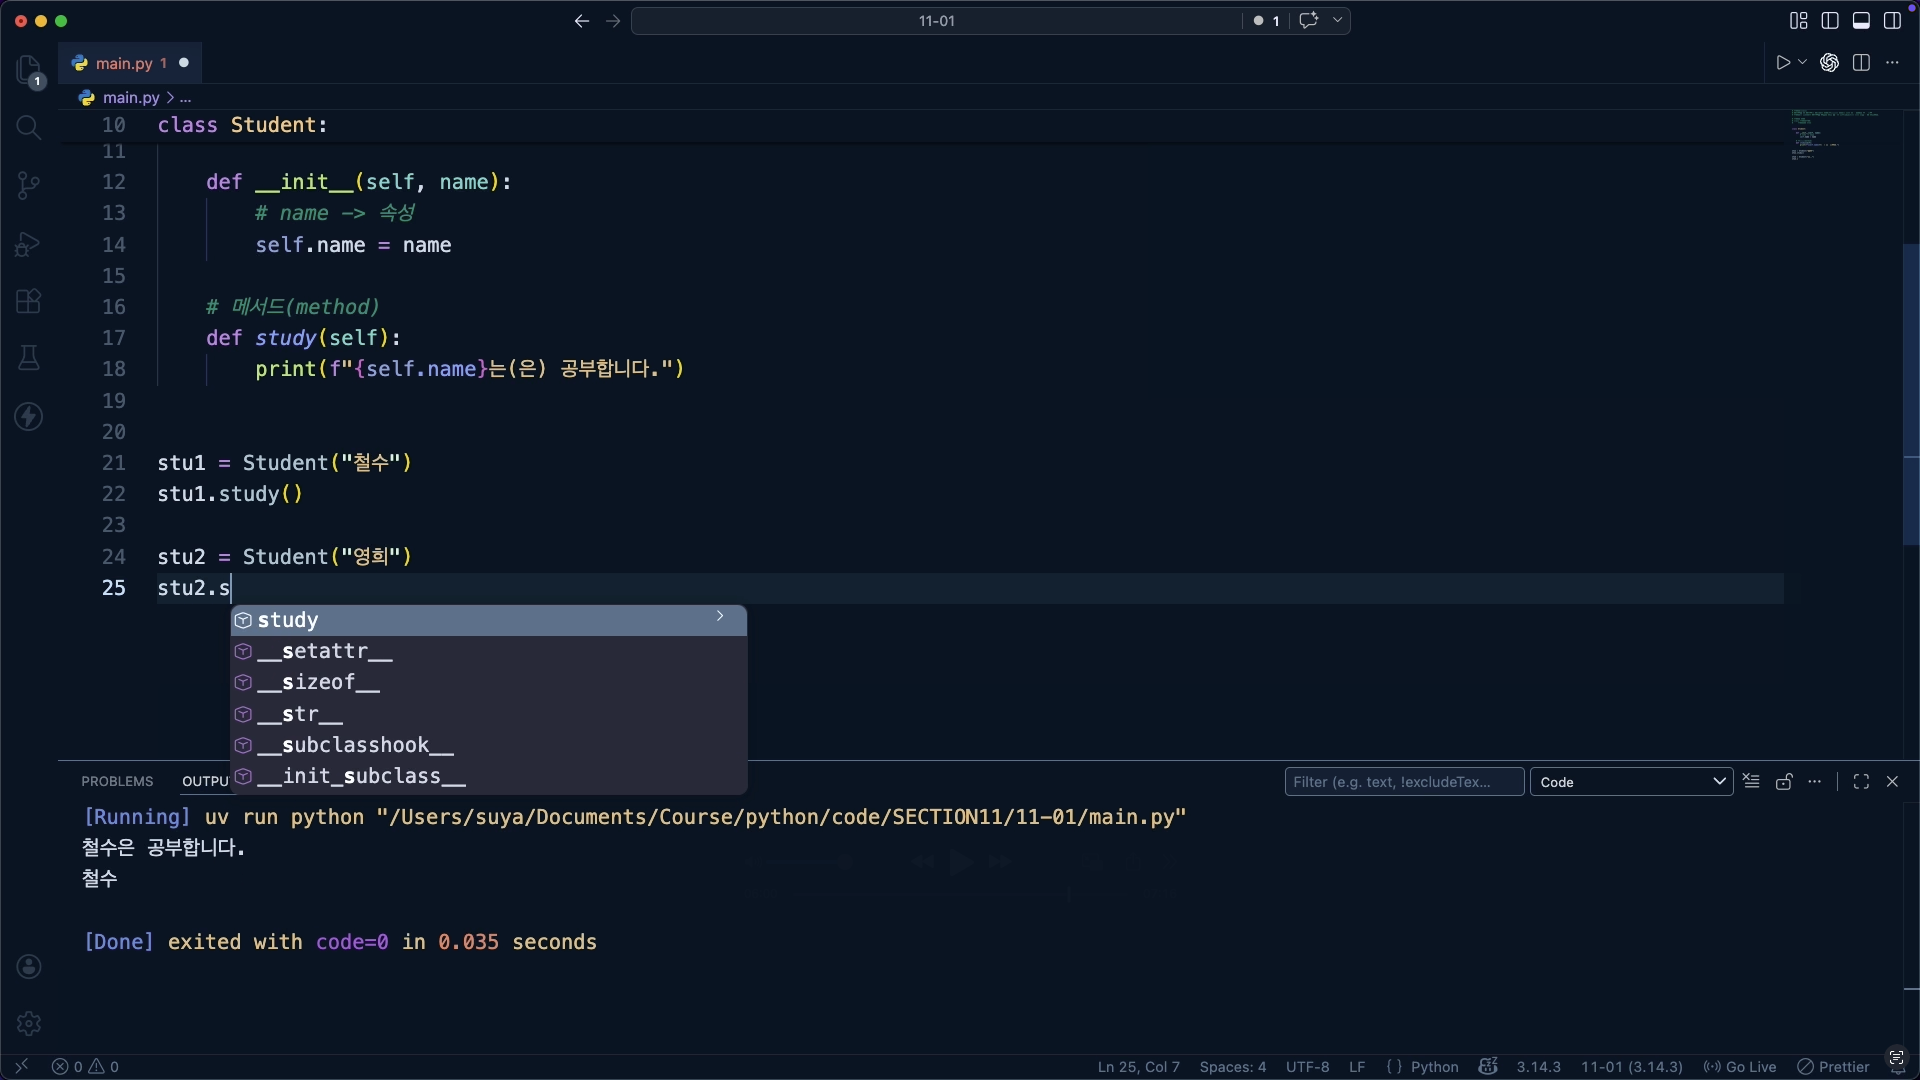
Task: Click the output filter text field
Action: [x=1403, y=782]
